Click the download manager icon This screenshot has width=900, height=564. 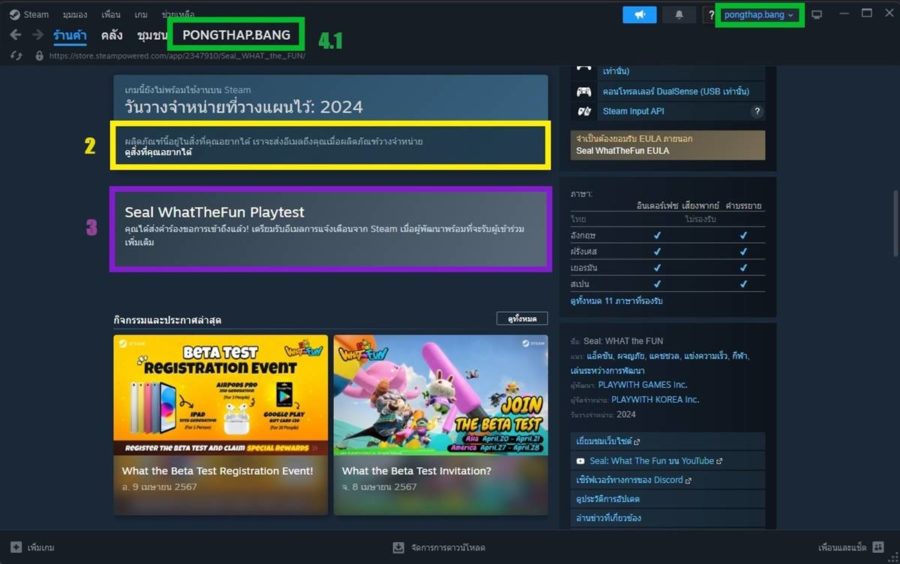tap(398, 548)
